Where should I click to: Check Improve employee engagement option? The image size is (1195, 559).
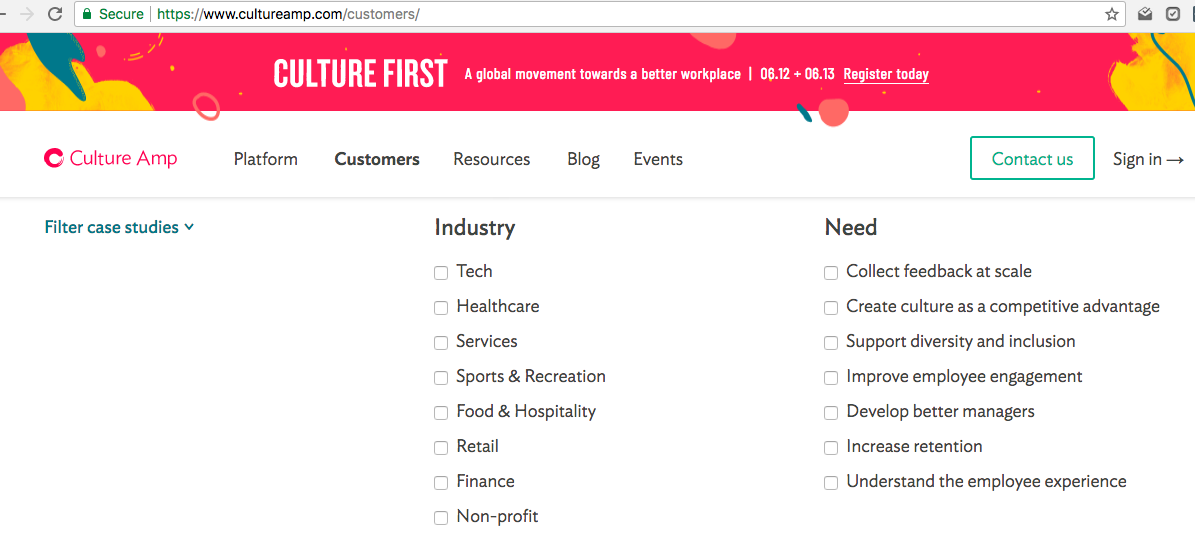pyautogui.click(x=831, y=378)
